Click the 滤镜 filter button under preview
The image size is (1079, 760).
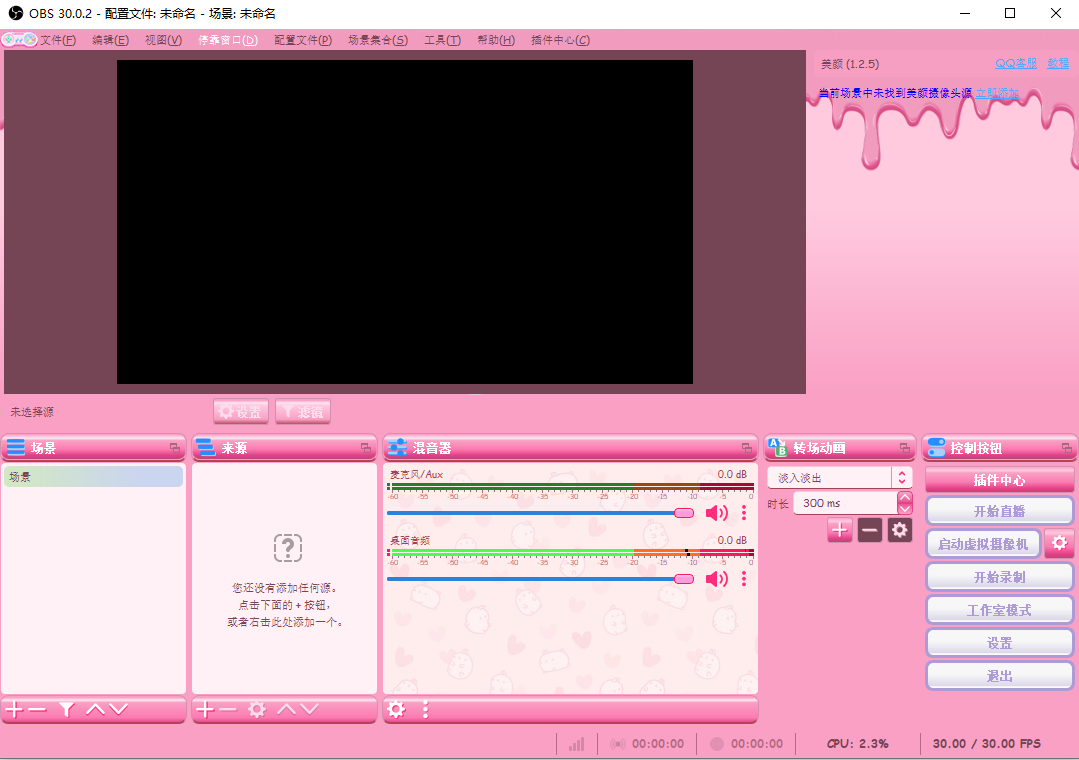click(303, 412)
